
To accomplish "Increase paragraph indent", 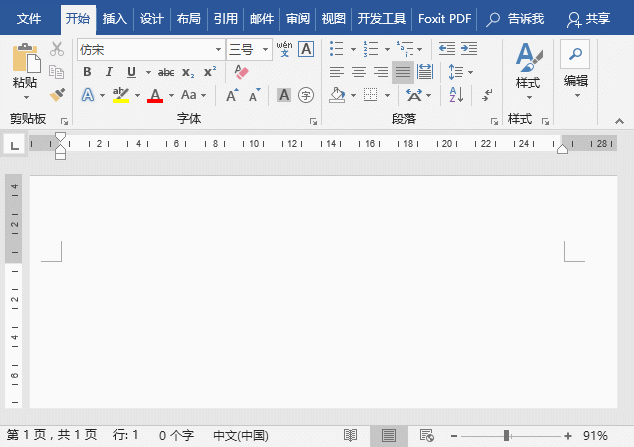I will pyautogui.click(x=469, y=49).
